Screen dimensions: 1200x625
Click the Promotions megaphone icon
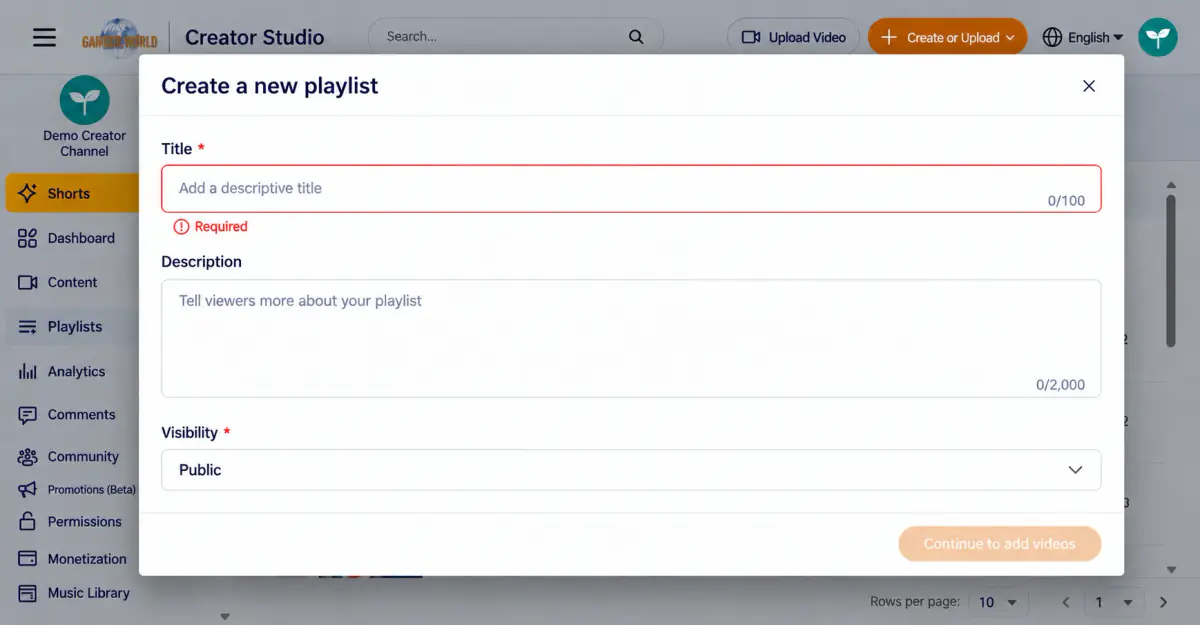coord(28,490)
